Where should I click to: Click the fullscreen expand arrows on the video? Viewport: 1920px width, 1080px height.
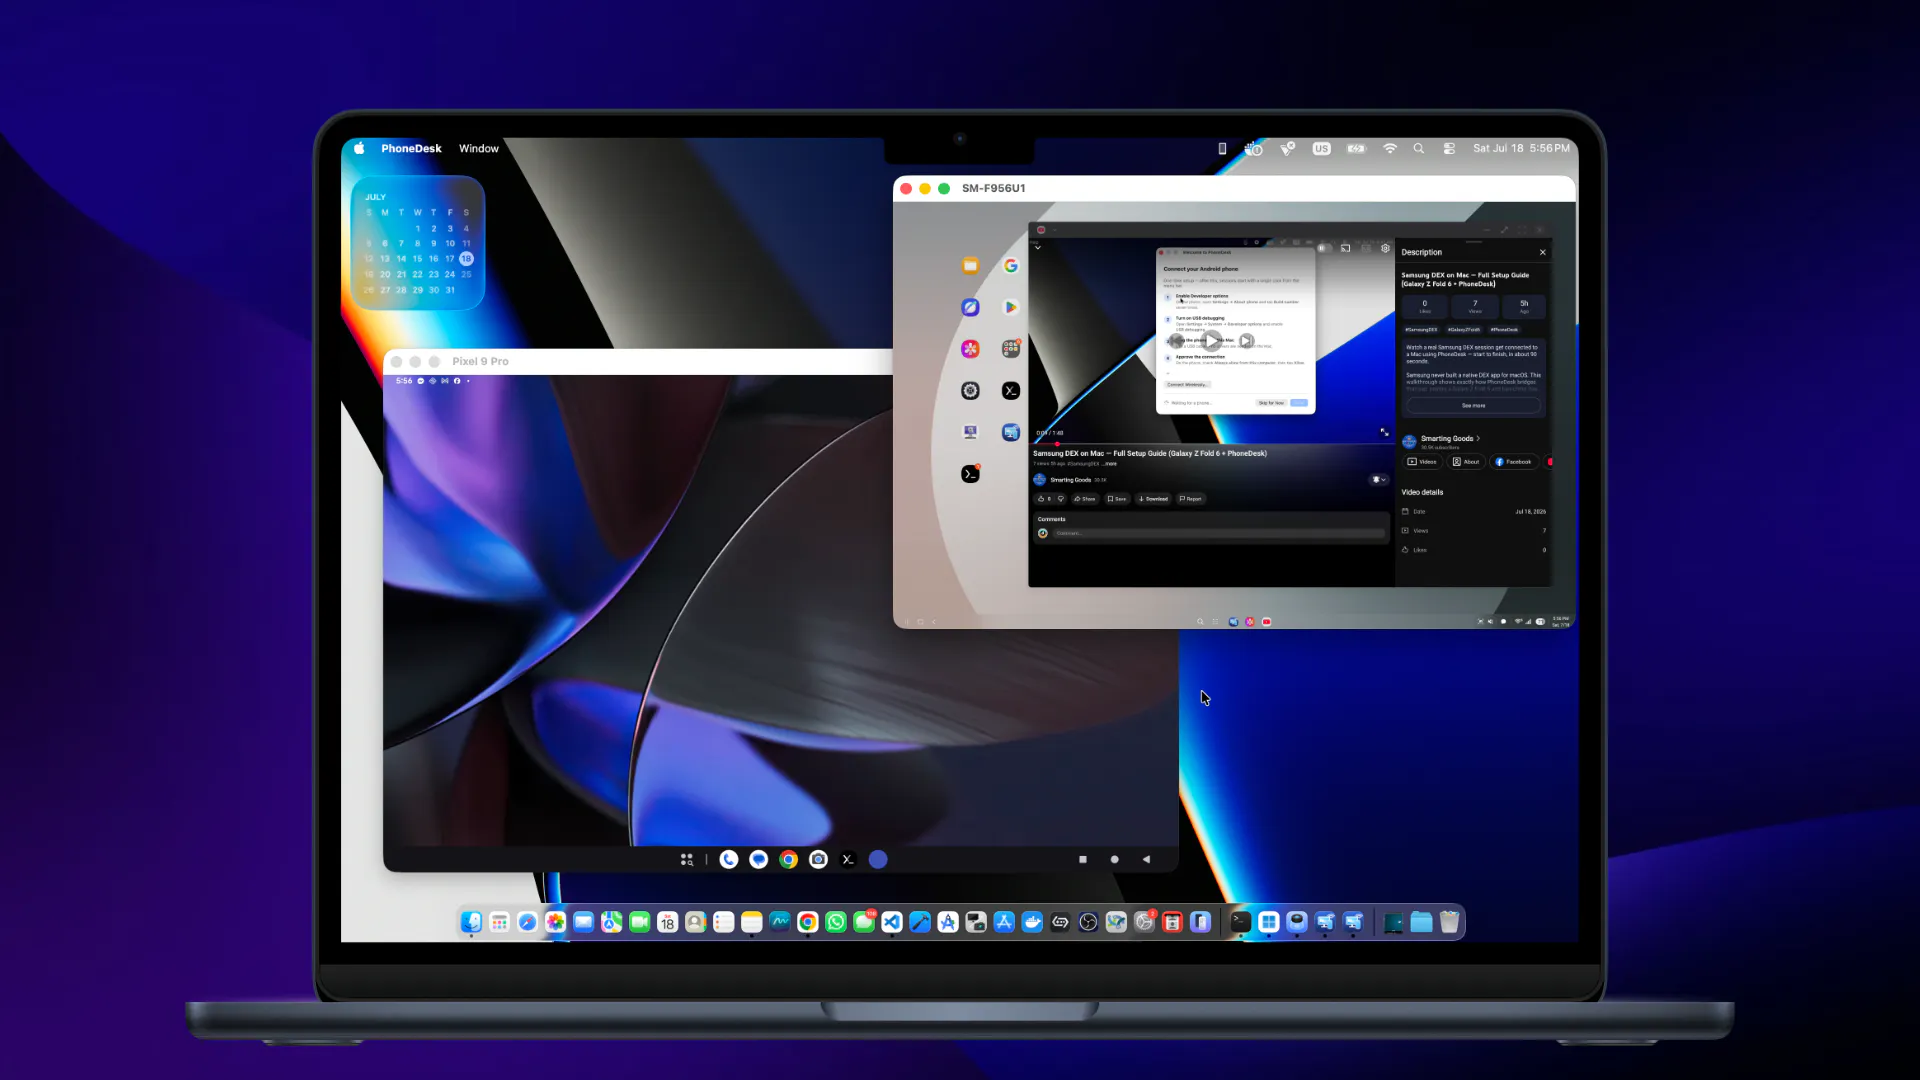click(x=1384, y=432)
